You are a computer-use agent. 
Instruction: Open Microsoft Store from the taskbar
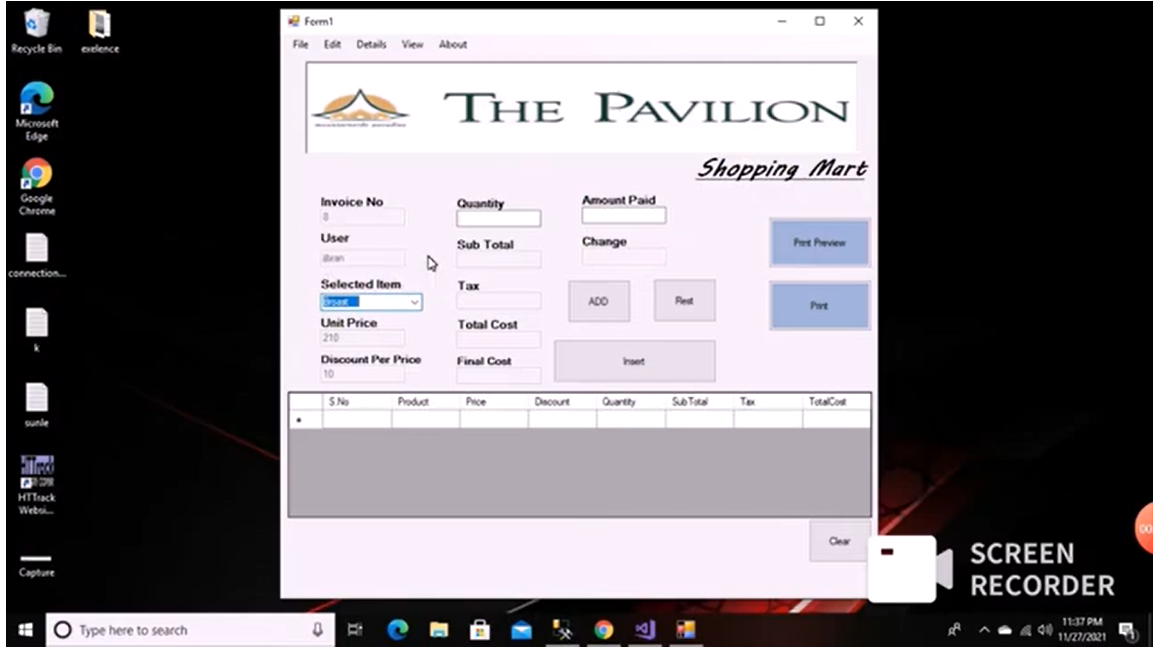tap(480, 630)
